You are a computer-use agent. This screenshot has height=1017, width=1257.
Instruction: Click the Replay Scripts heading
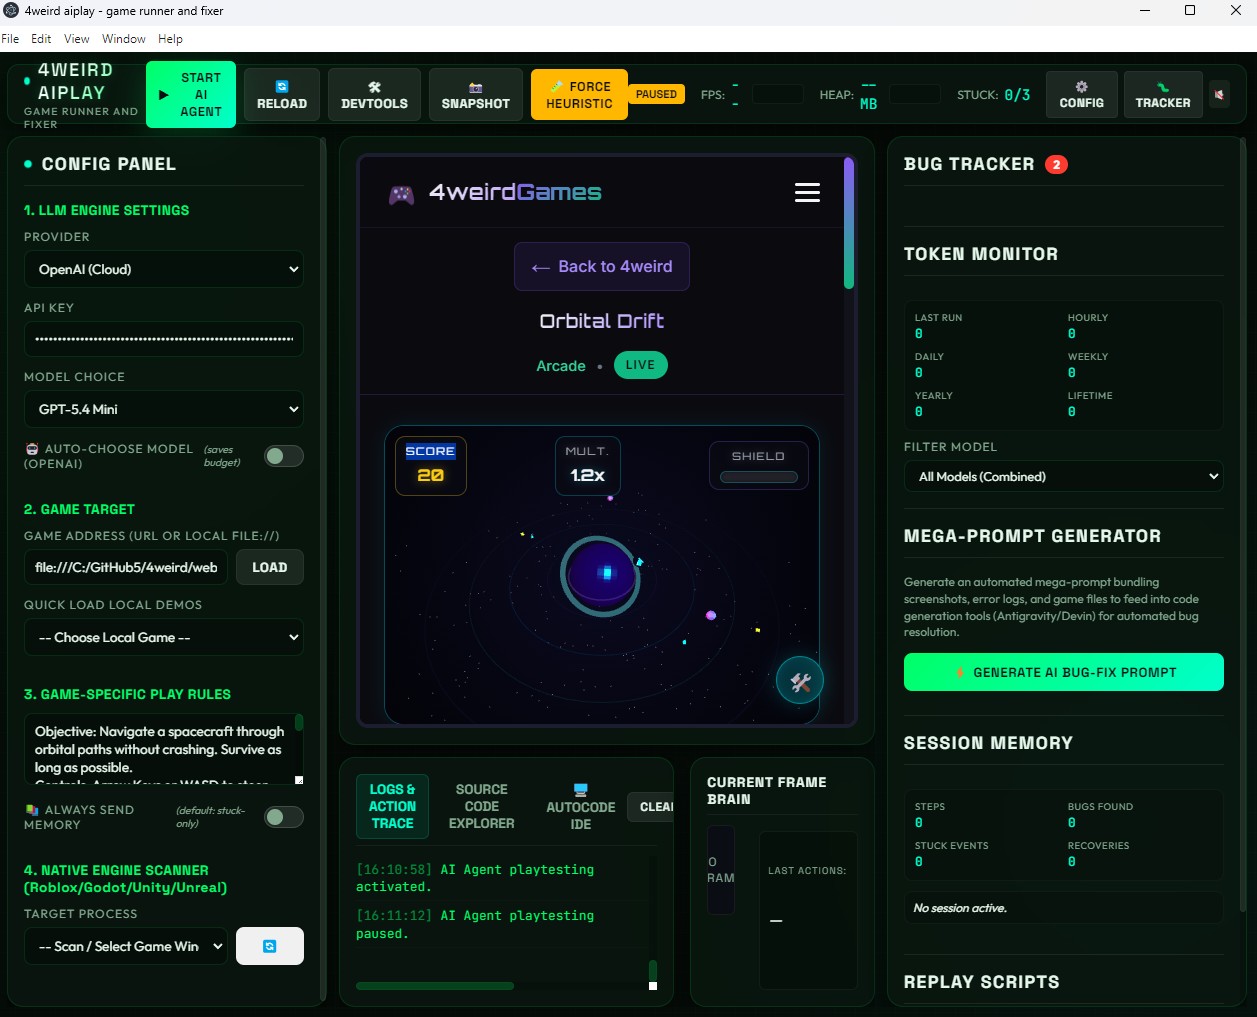point(982,982)
